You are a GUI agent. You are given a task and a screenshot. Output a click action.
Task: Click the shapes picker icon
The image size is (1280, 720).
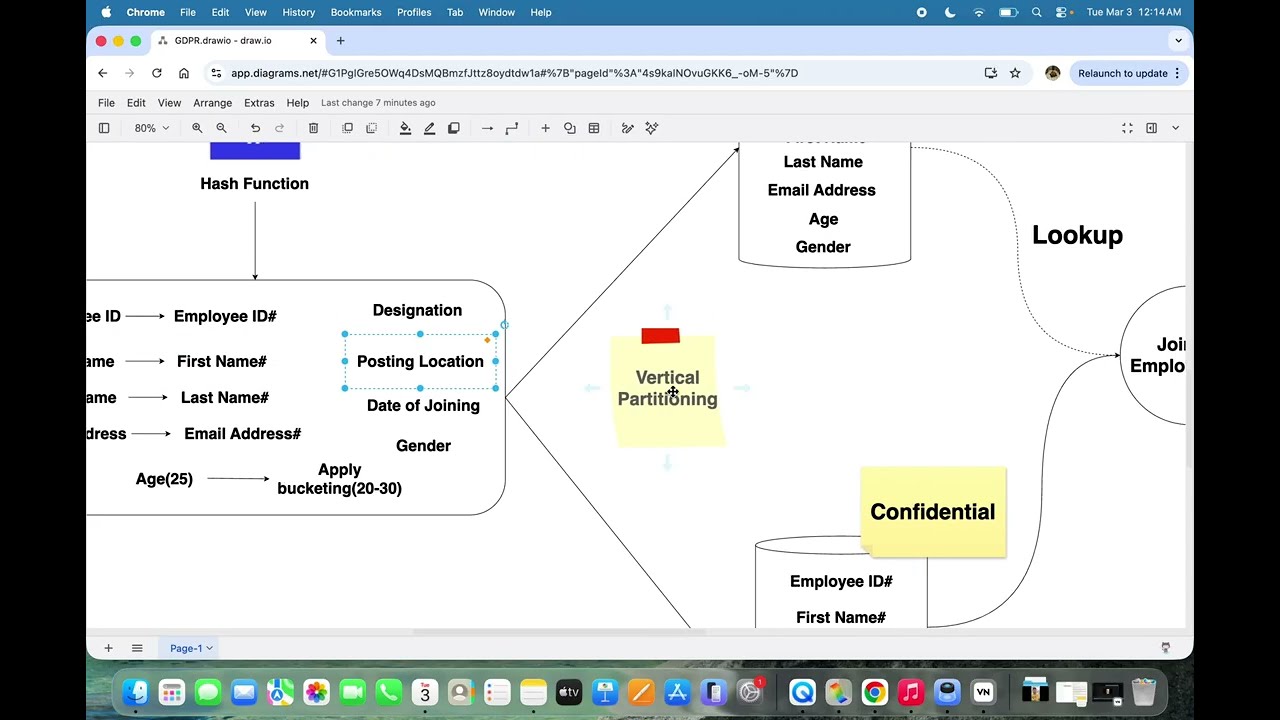pyautogui.click(x=569, y=128)
